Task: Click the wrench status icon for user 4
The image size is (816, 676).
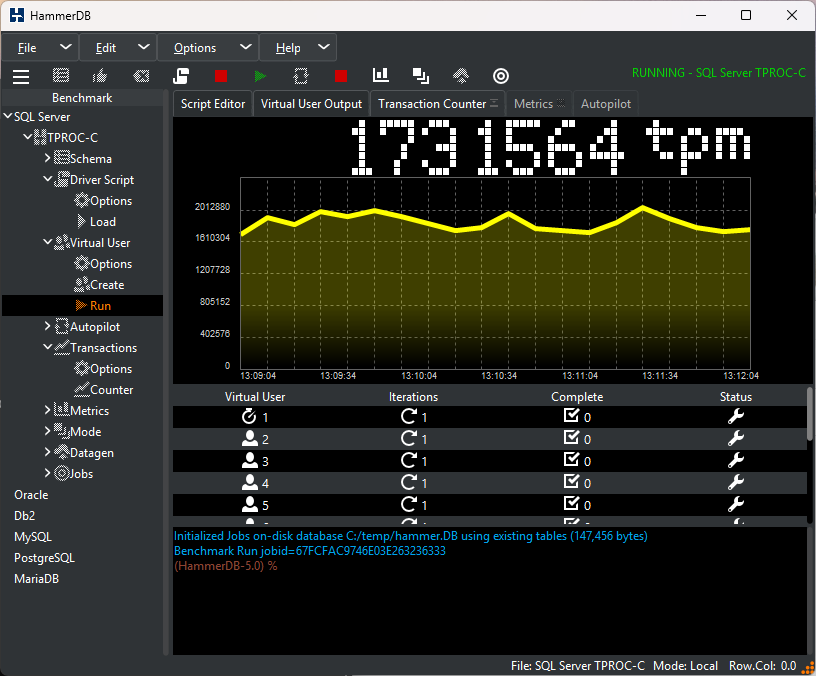Action: [735, 482]
